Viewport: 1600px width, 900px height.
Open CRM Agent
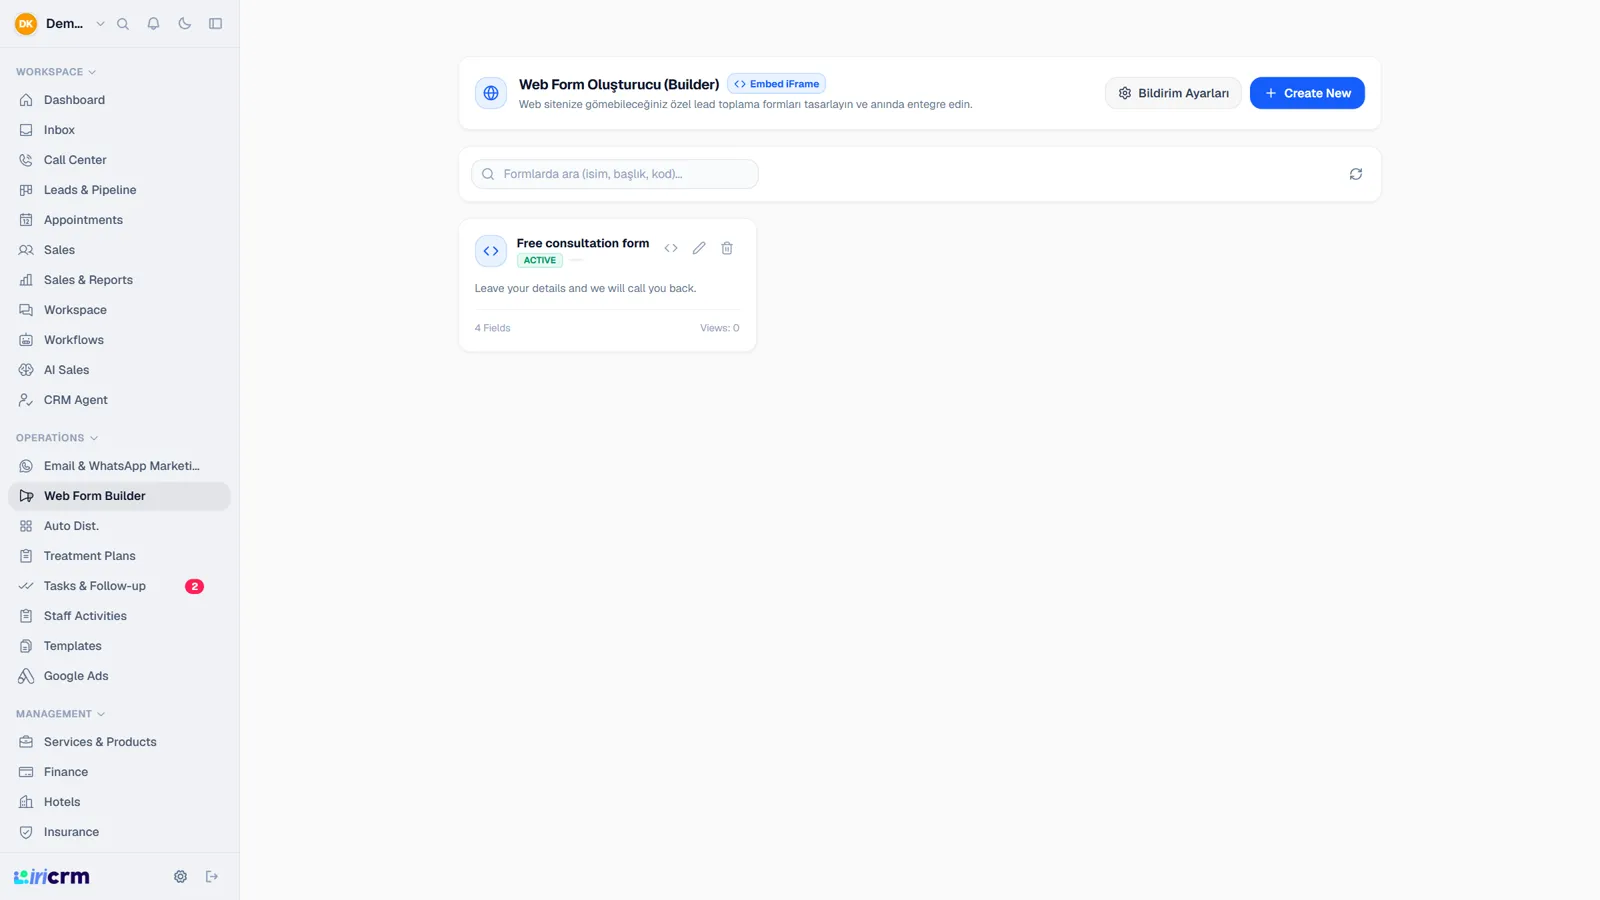pyautogui.click(x=119, y=400)
